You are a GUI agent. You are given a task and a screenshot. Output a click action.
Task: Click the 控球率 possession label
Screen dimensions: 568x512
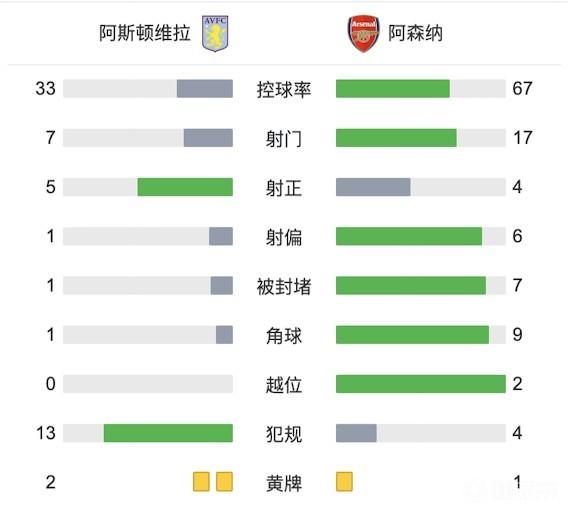[x=284, y=89]
